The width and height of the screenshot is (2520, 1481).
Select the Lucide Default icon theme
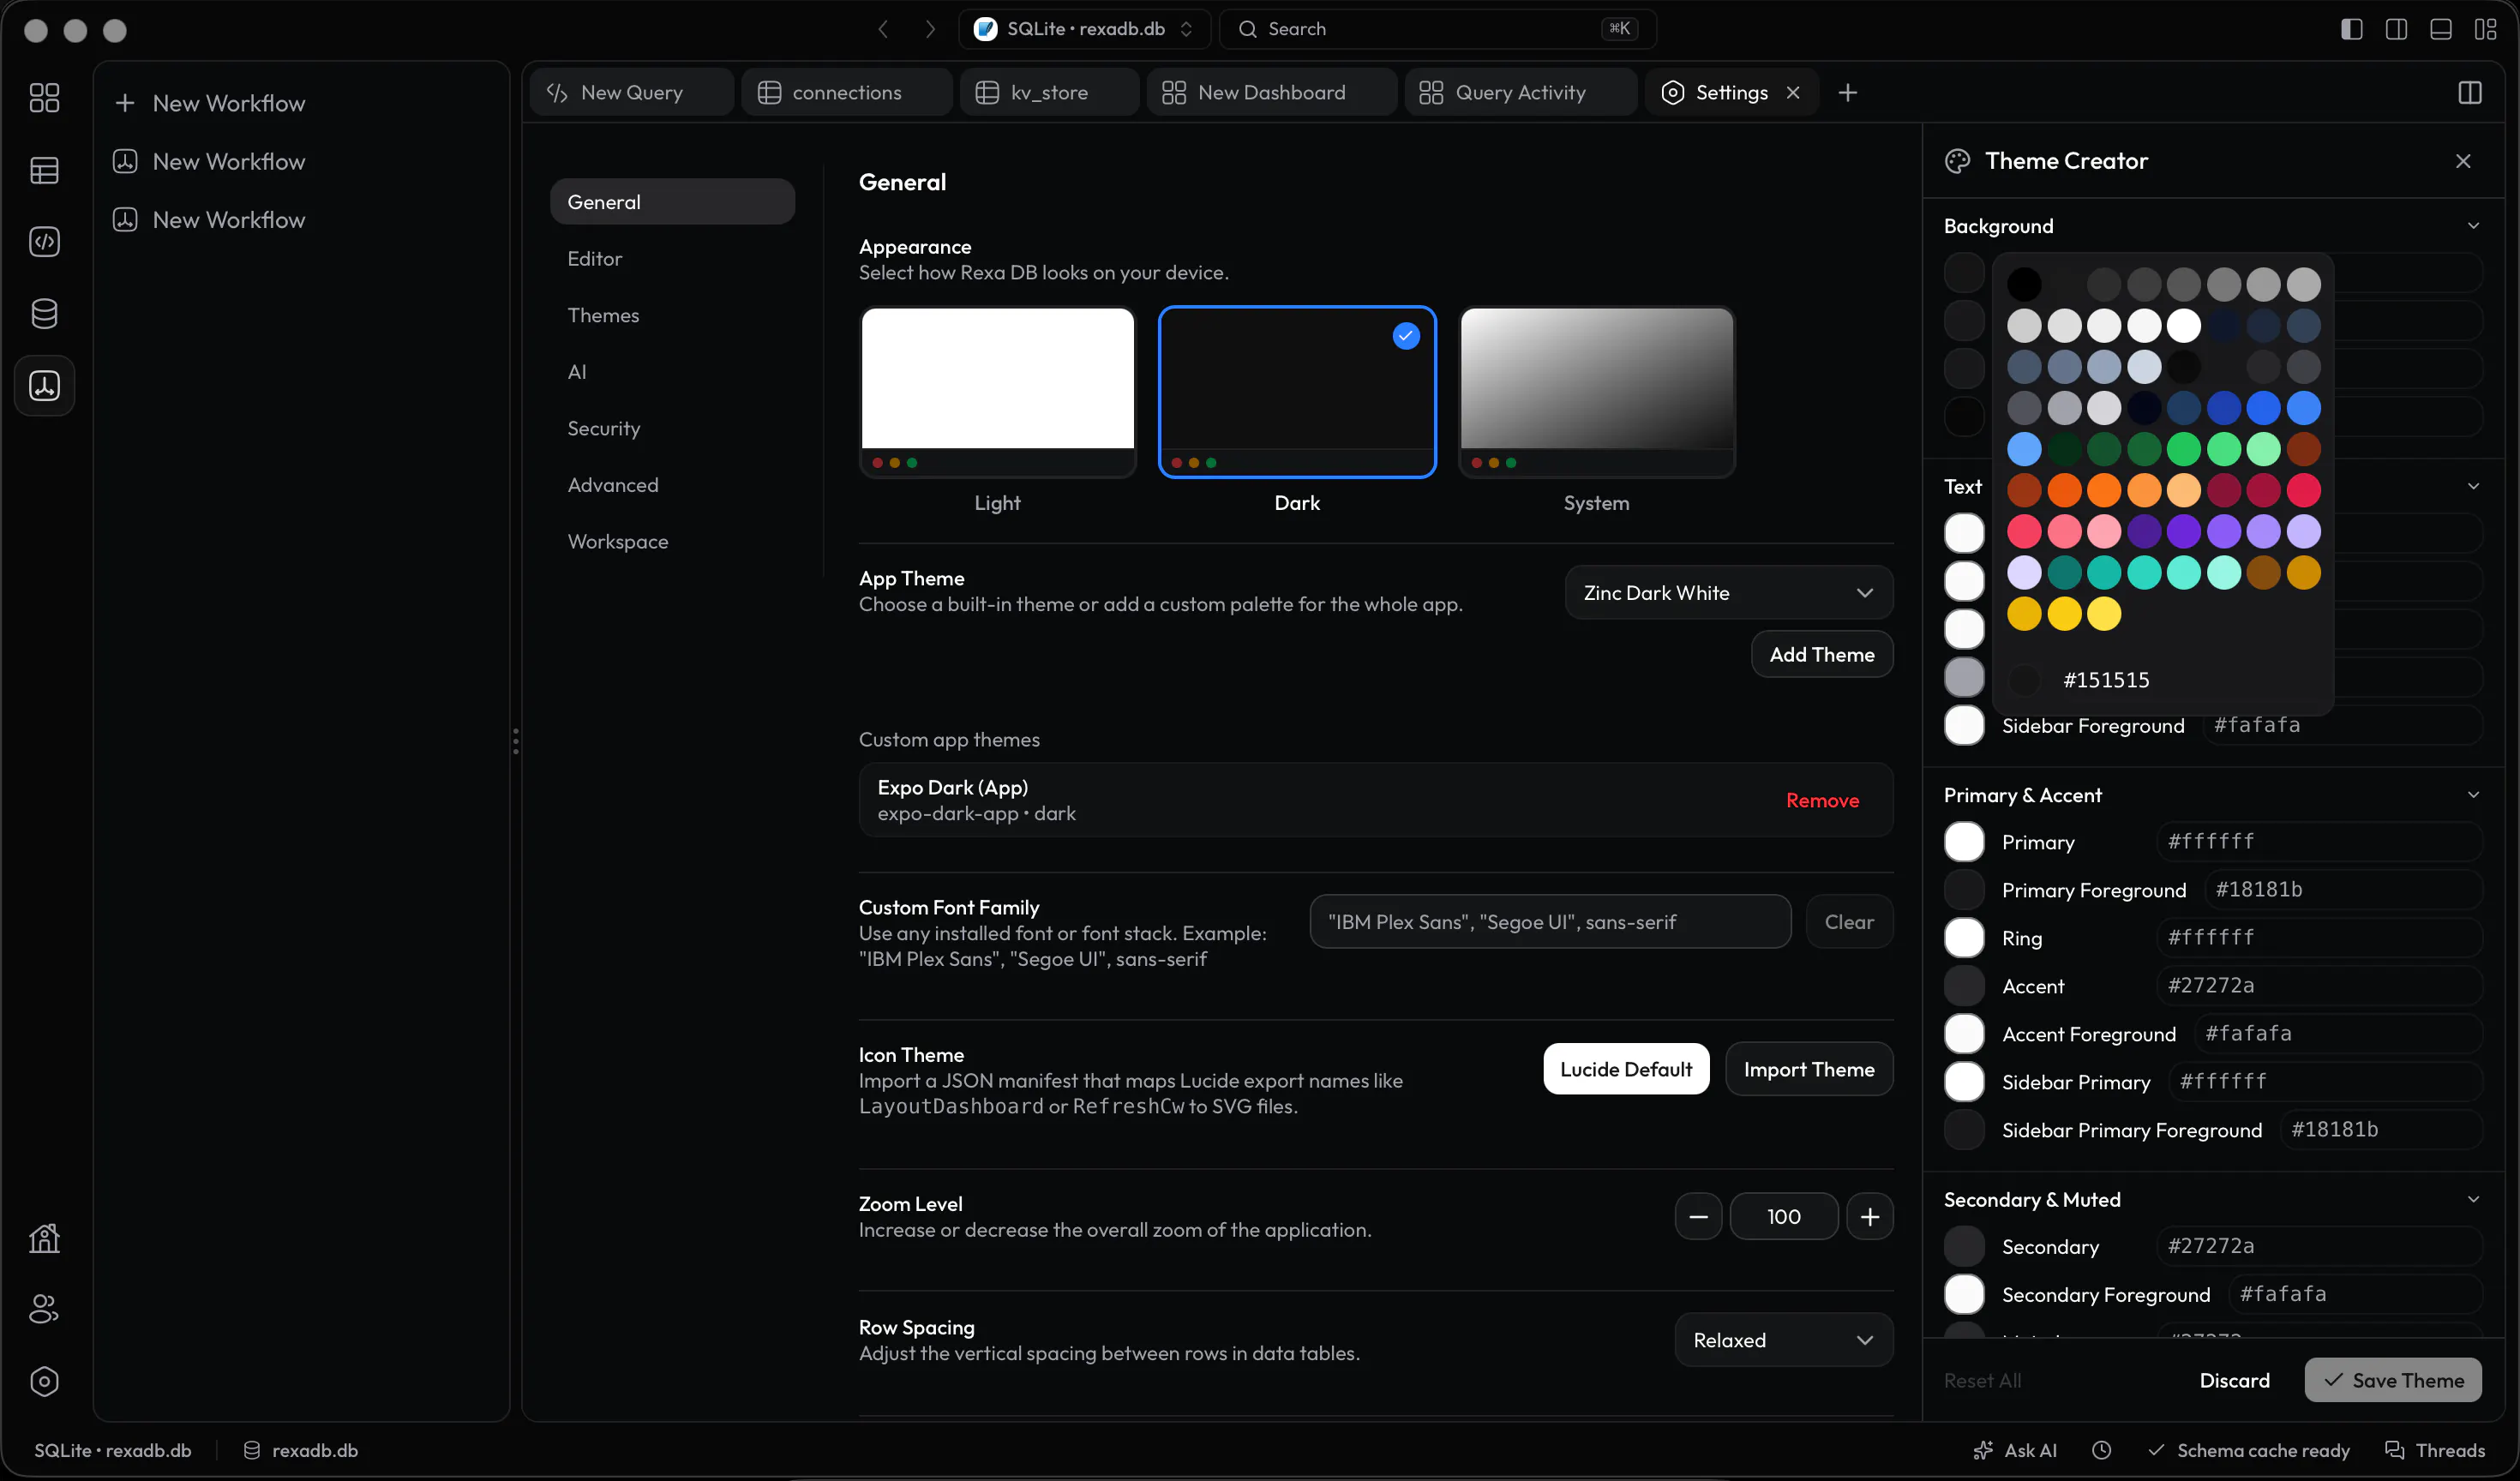click(x=1626, y=1068)
